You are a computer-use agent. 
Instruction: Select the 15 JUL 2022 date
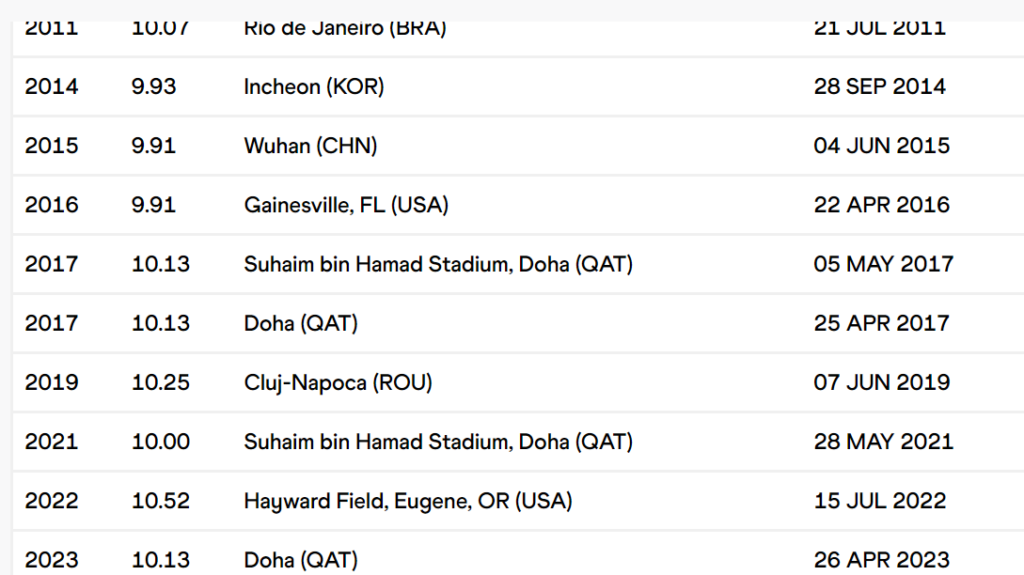pyautogui.click(x=879, y=500)
